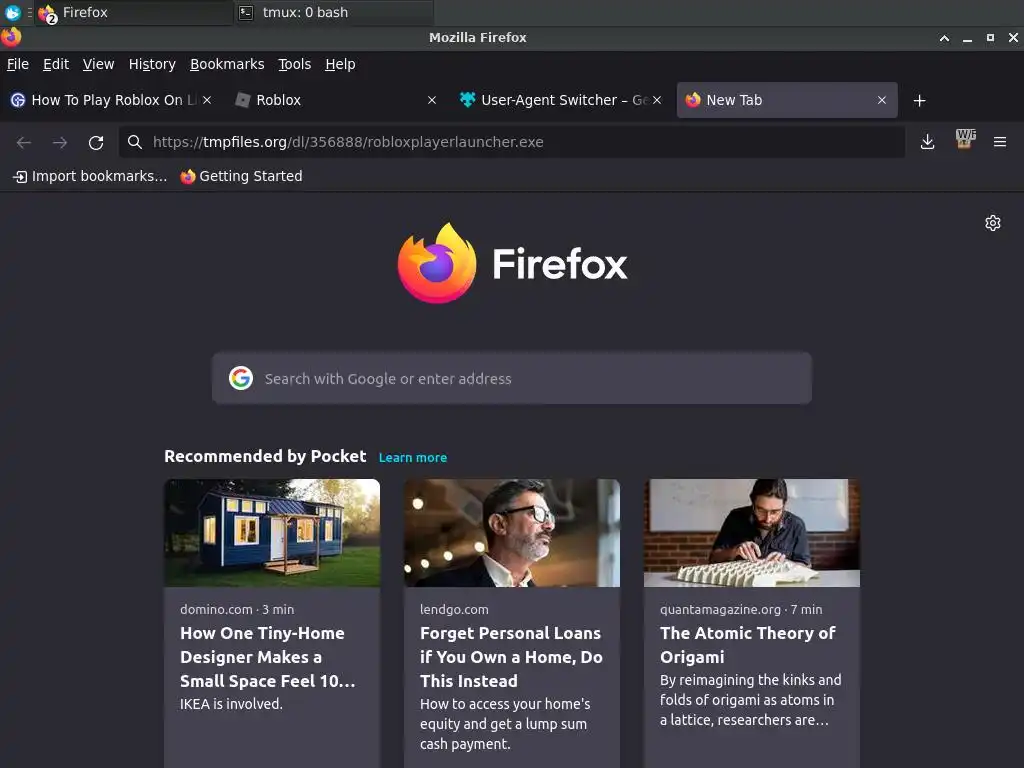
Task: Click the Getting Started bookmark
Action: pos(242,176)
